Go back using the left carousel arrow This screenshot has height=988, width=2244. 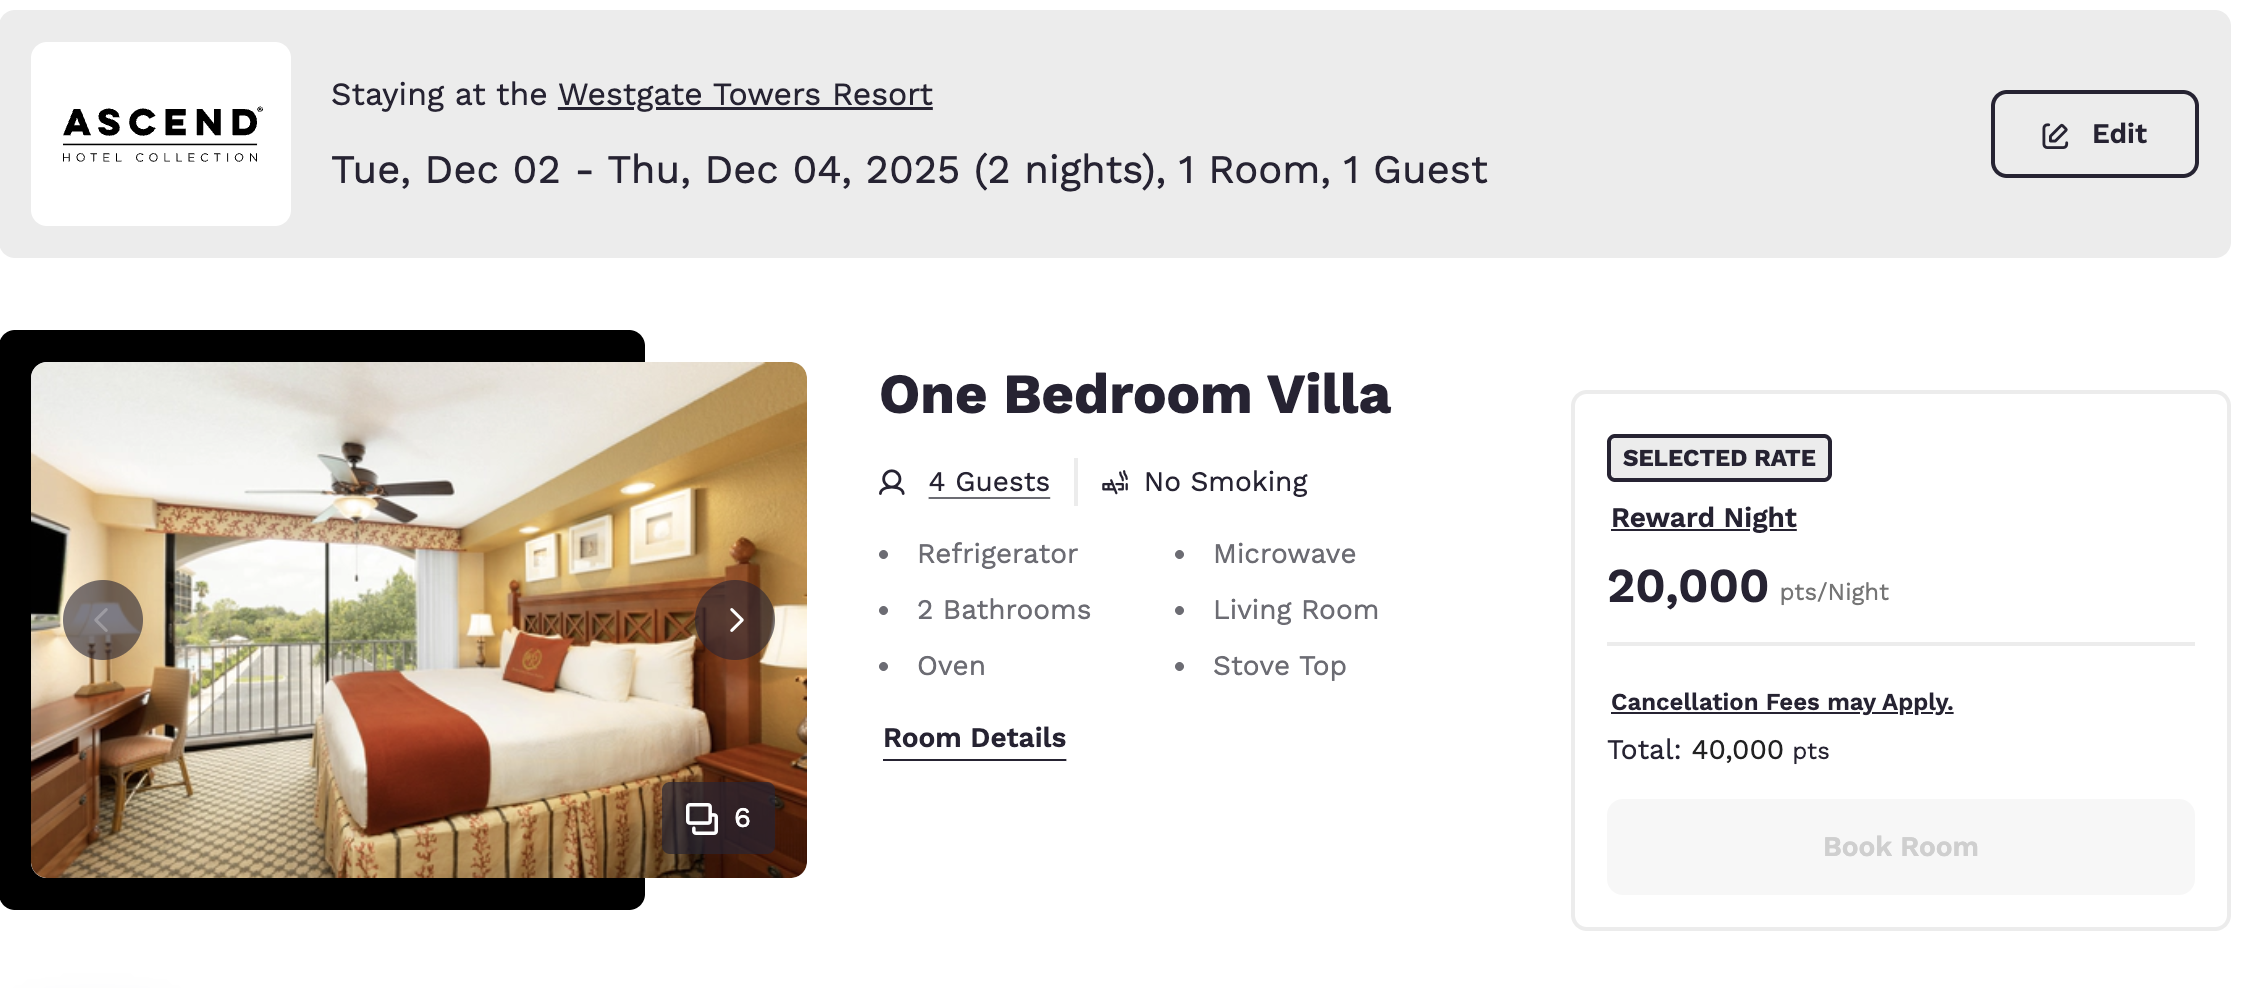tap(103, 620)
